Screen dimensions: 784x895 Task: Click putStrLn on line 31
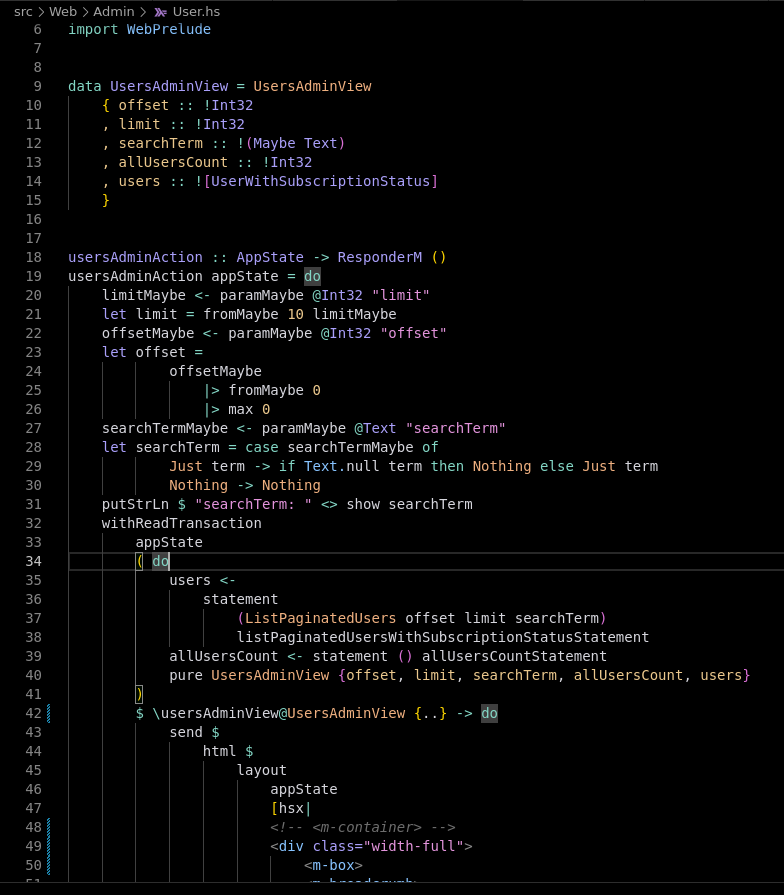click(x=135, y=505)
